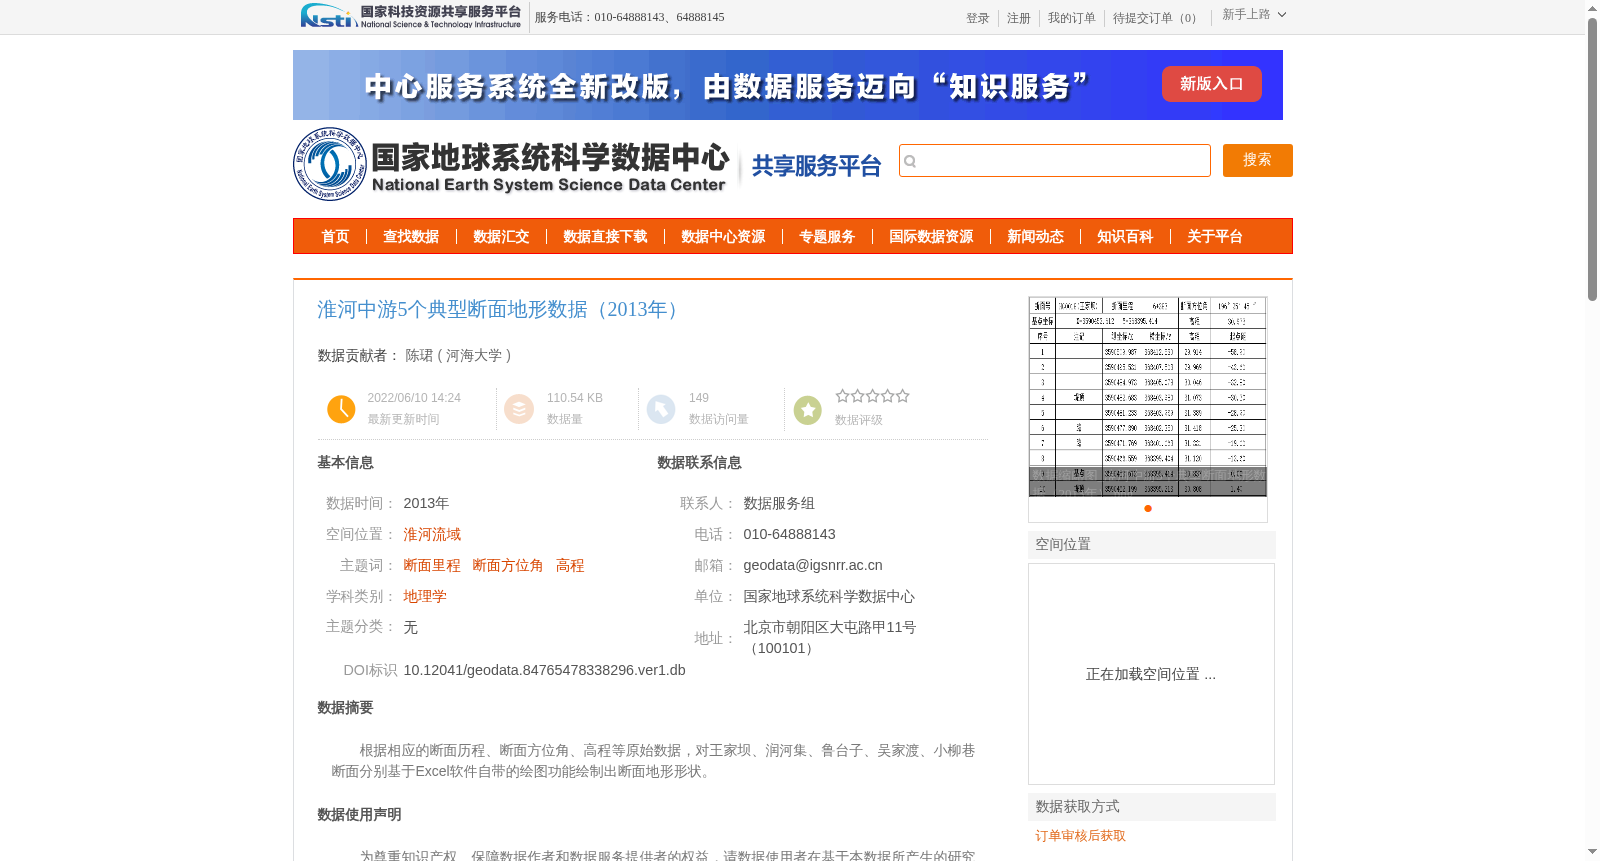1600x861 pixels.
Task: Click the 空间位置 panel header
Action: coord(1152,545)
